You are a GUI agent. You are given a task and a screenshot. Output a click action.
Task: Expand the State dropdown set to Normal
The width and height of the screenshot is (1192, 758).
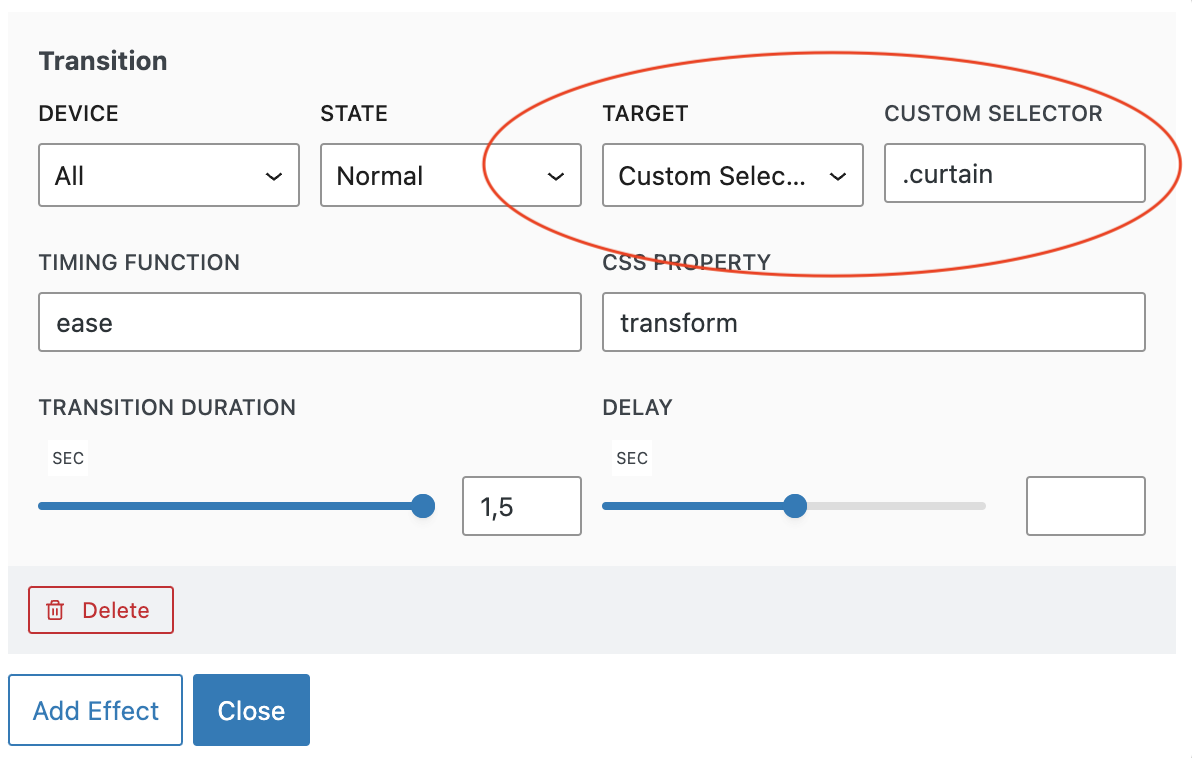450,176
